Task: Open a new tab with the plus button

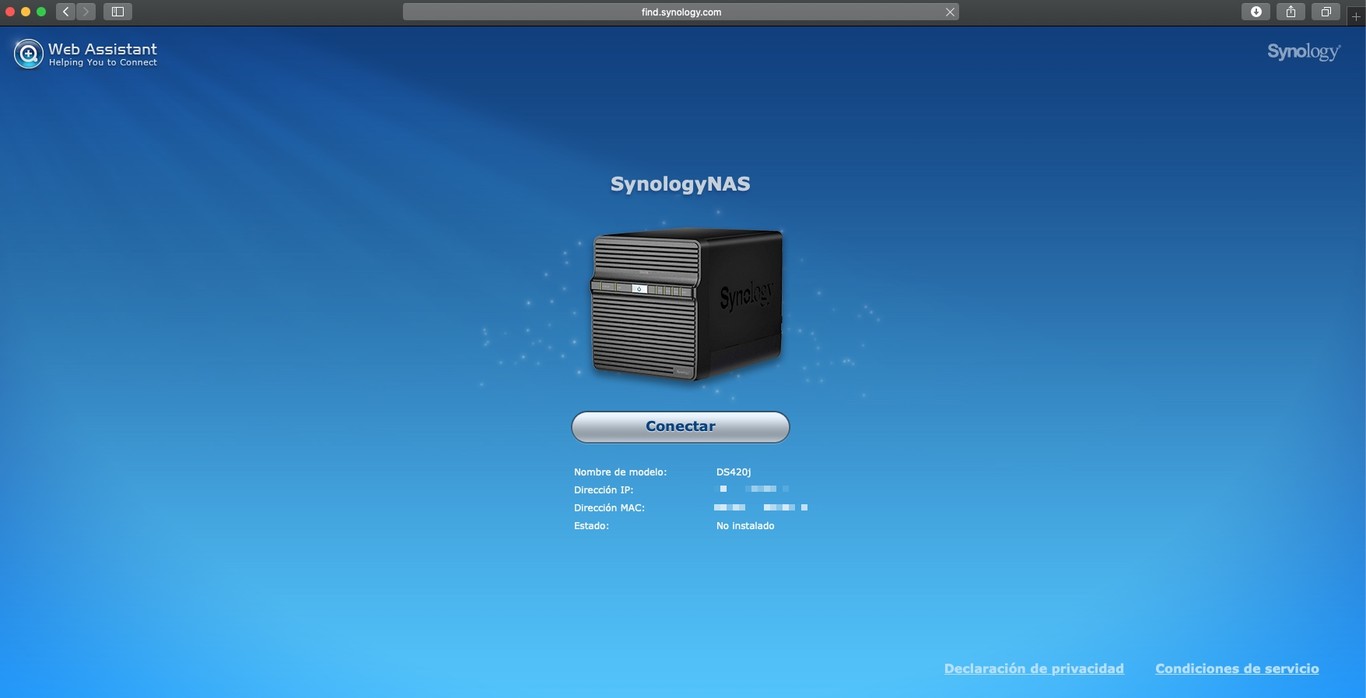Action: click(1357, 16)
